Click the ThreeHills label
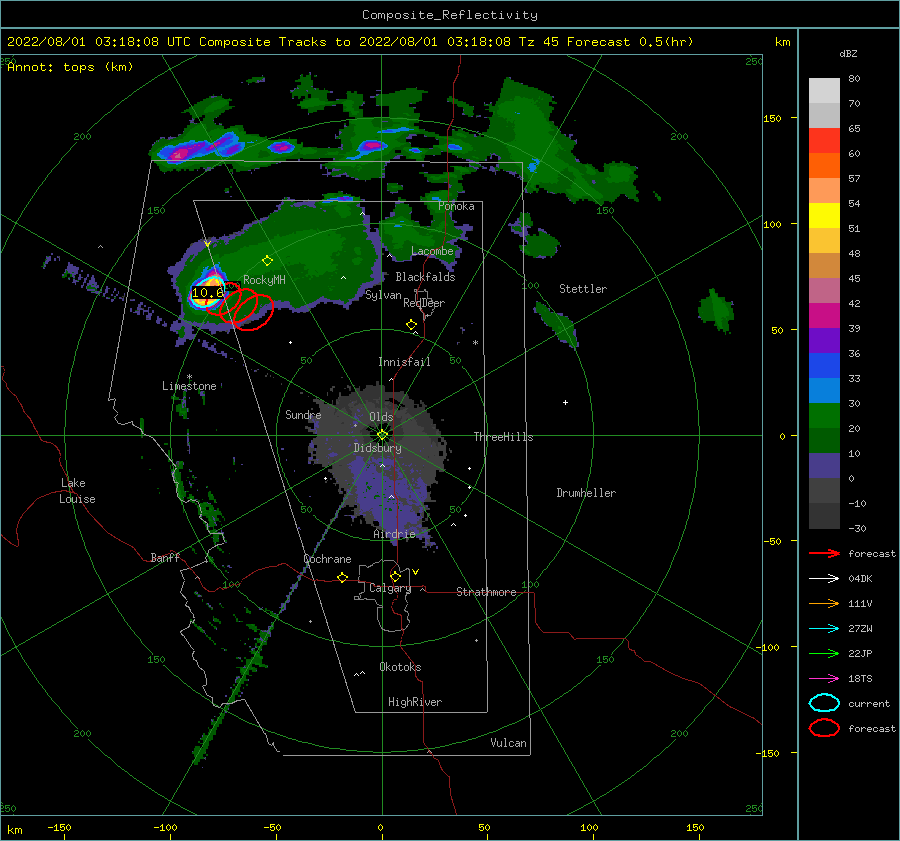The image size is (900, 841). (503, 437)
